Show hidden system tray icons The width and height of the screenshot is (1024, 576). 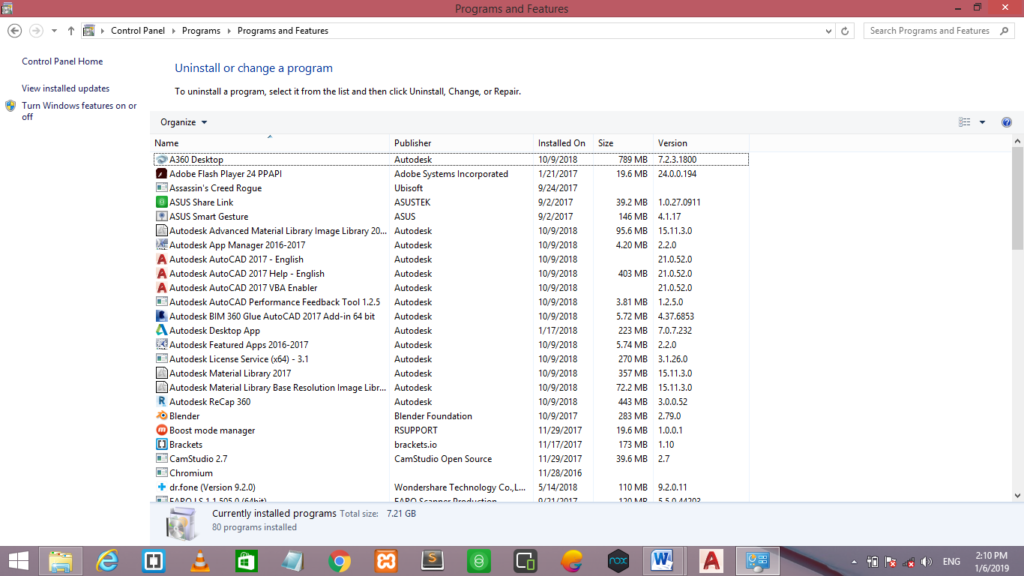[854, 562]
